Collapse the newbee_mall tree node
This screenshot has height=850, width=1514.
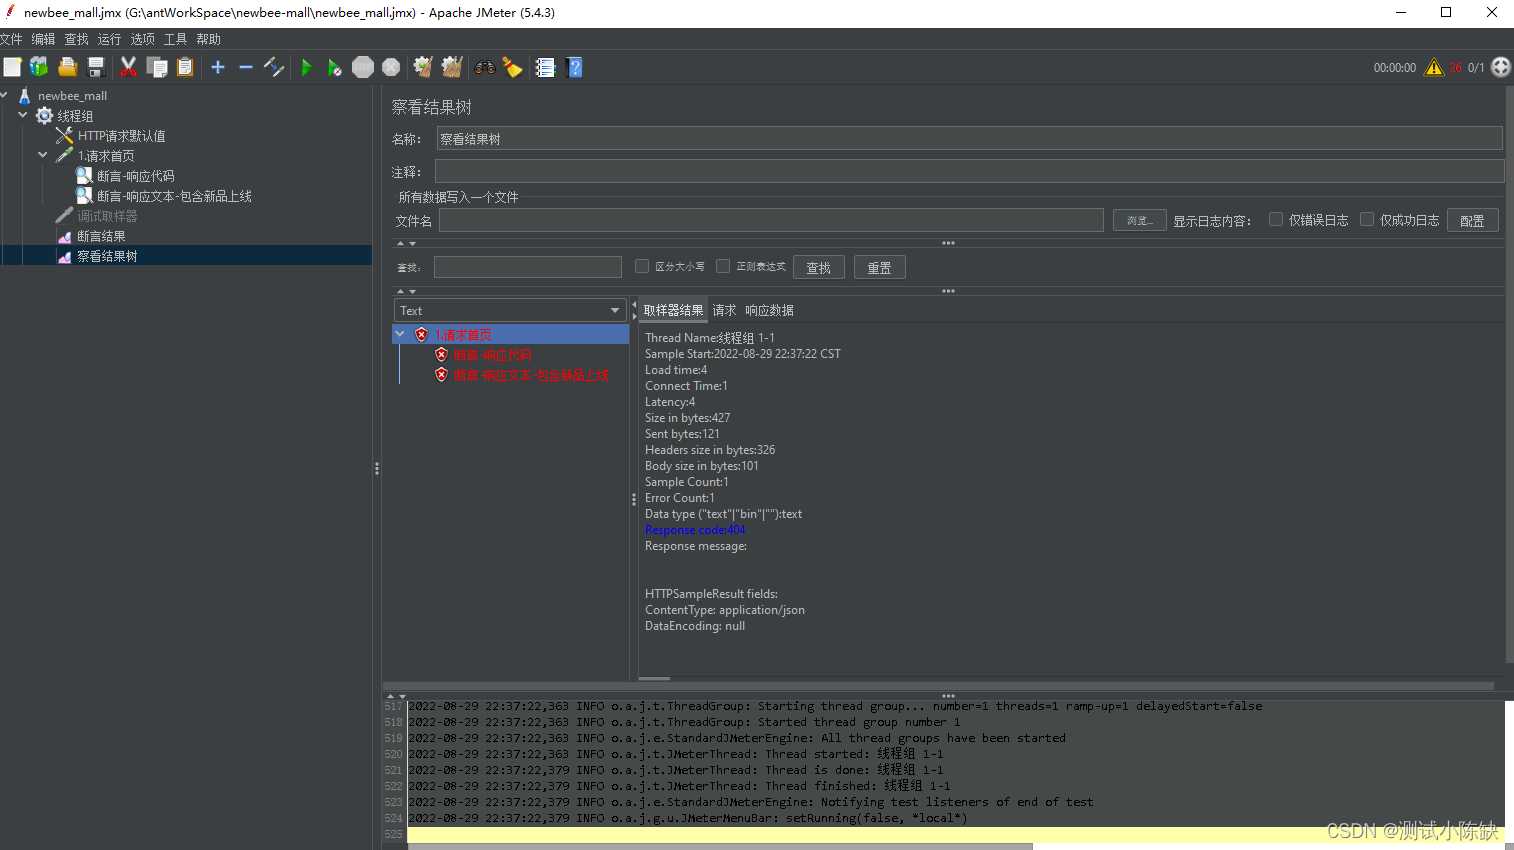pyautogui.click(x=4, y=95)
